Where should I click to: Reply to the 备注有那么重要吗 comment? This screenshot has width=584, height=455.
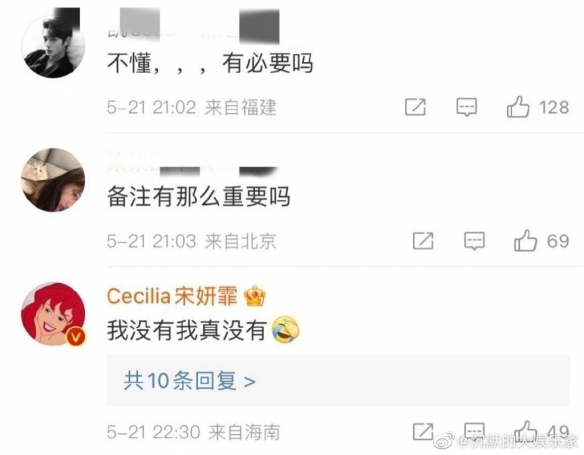pos(474,241)
